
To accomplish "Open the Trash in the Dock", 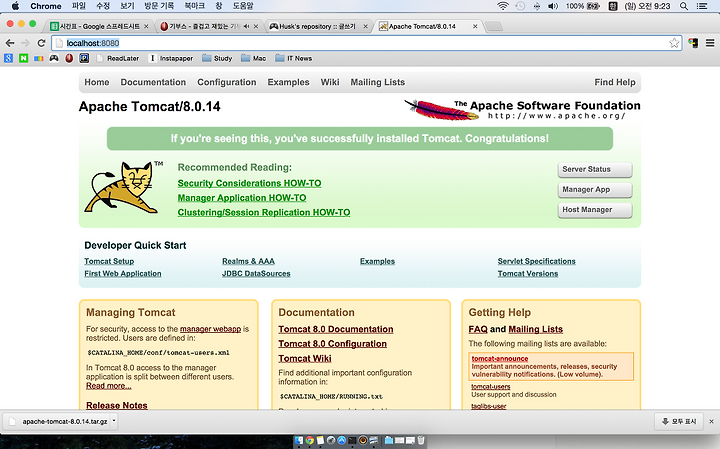I will 421,441.
